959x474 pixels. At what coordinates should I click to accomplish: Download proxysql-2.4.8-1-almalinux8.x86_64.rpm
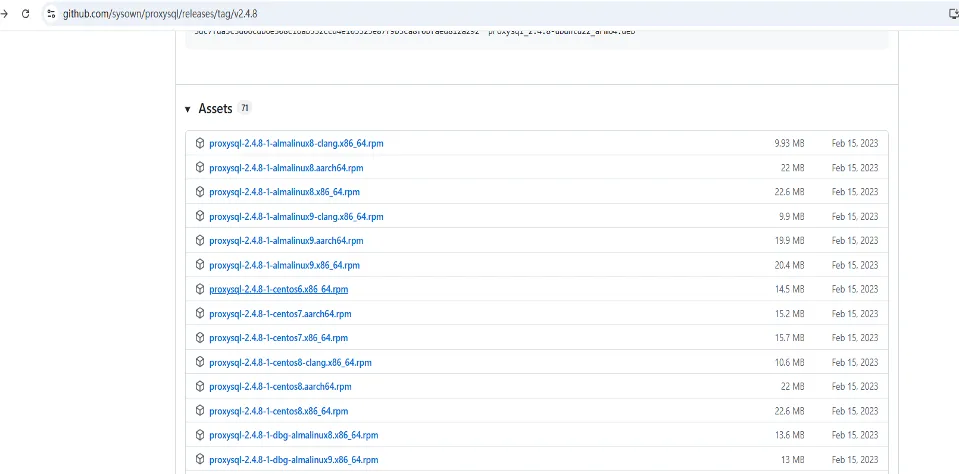[284, 192]
